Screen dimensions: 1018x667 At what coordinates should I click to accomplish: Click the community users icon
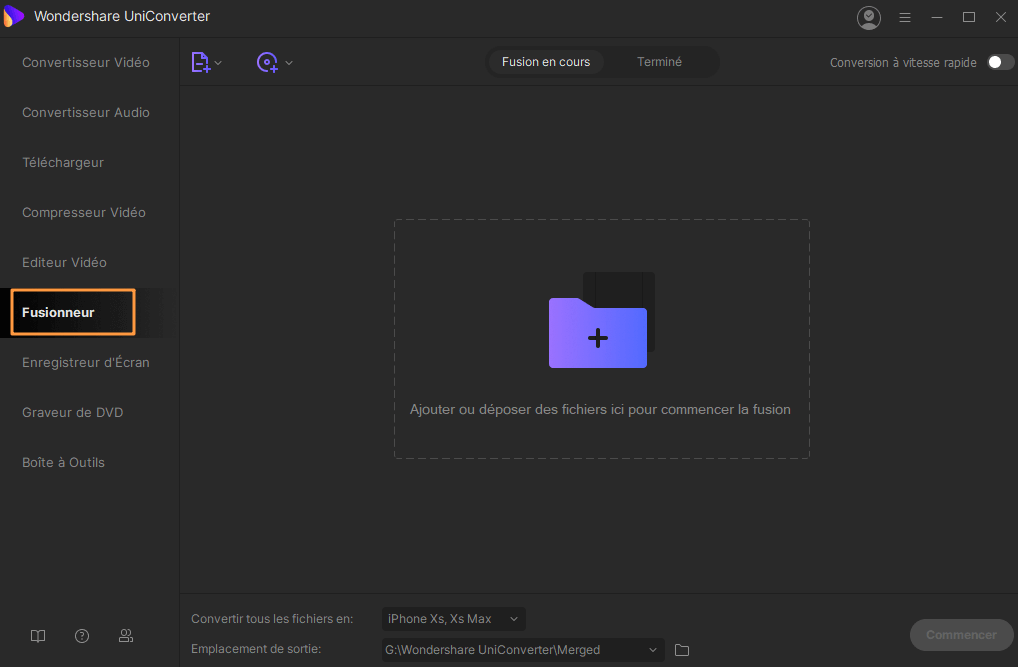pyautogui.click(x=126, y=636)
